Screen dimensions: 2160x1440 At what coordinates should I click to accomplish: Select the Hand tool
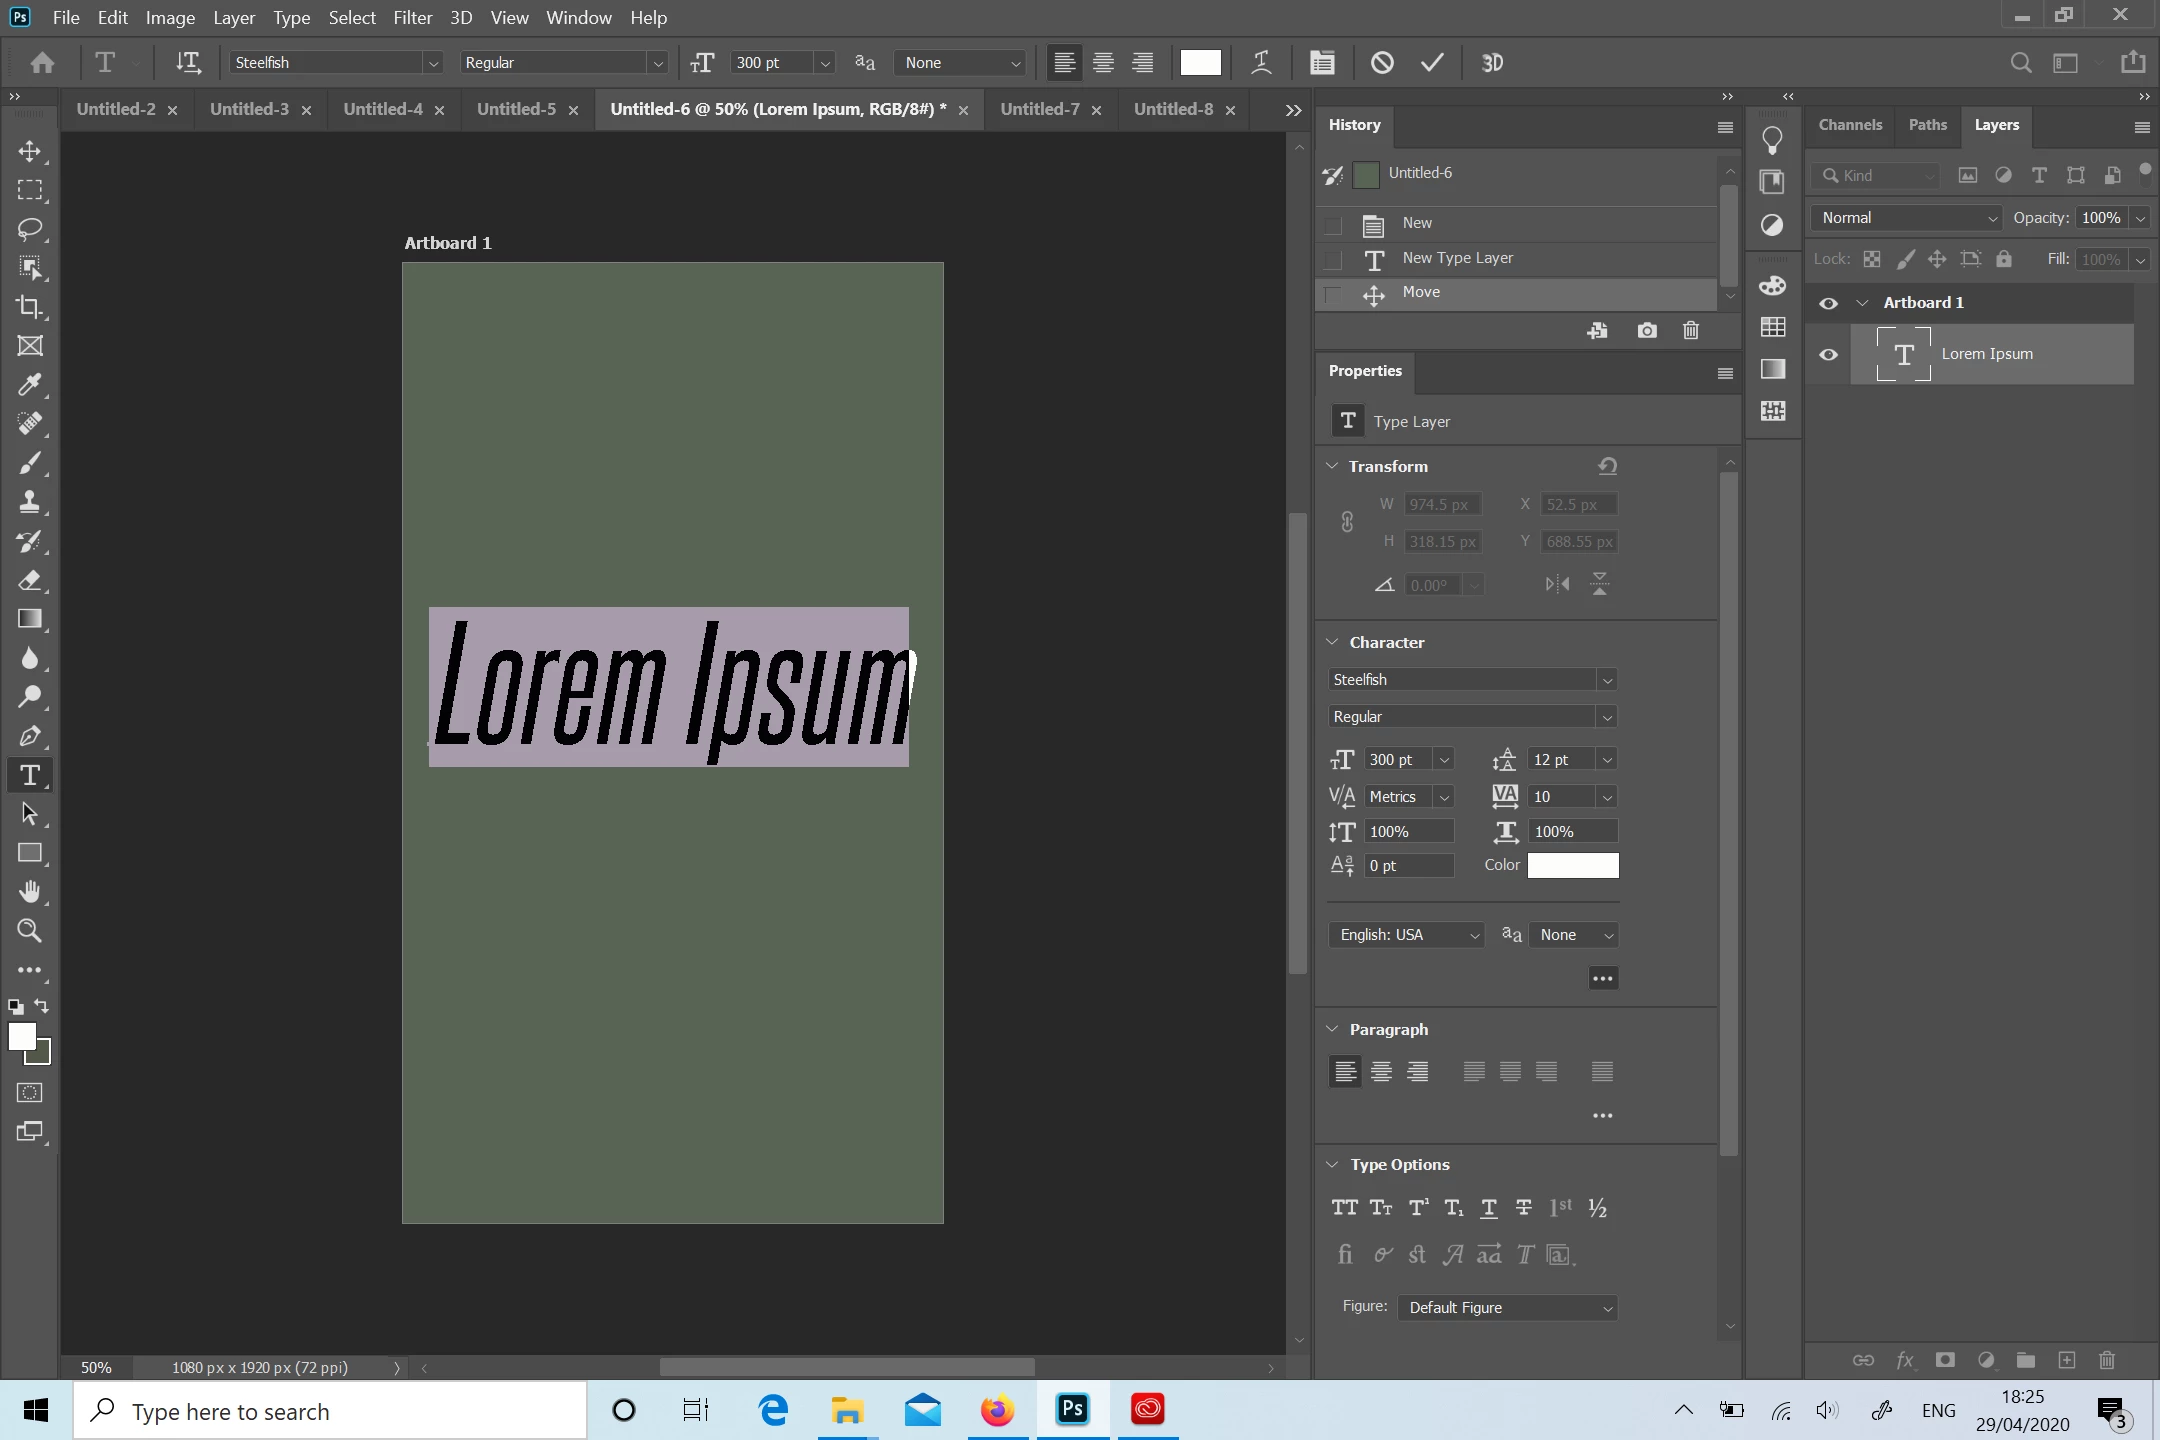click(30, 892)
